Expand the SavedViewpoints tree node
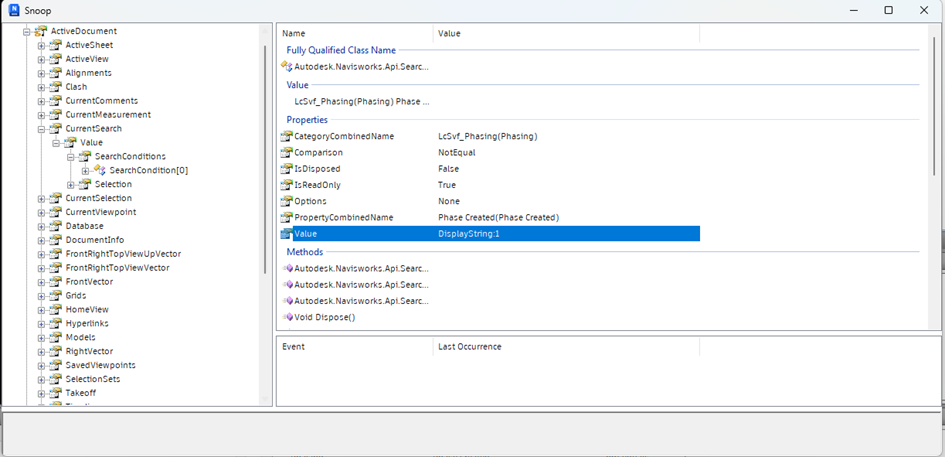The height and width of the screenshot is (457, 945). click(x=41, y=365)
